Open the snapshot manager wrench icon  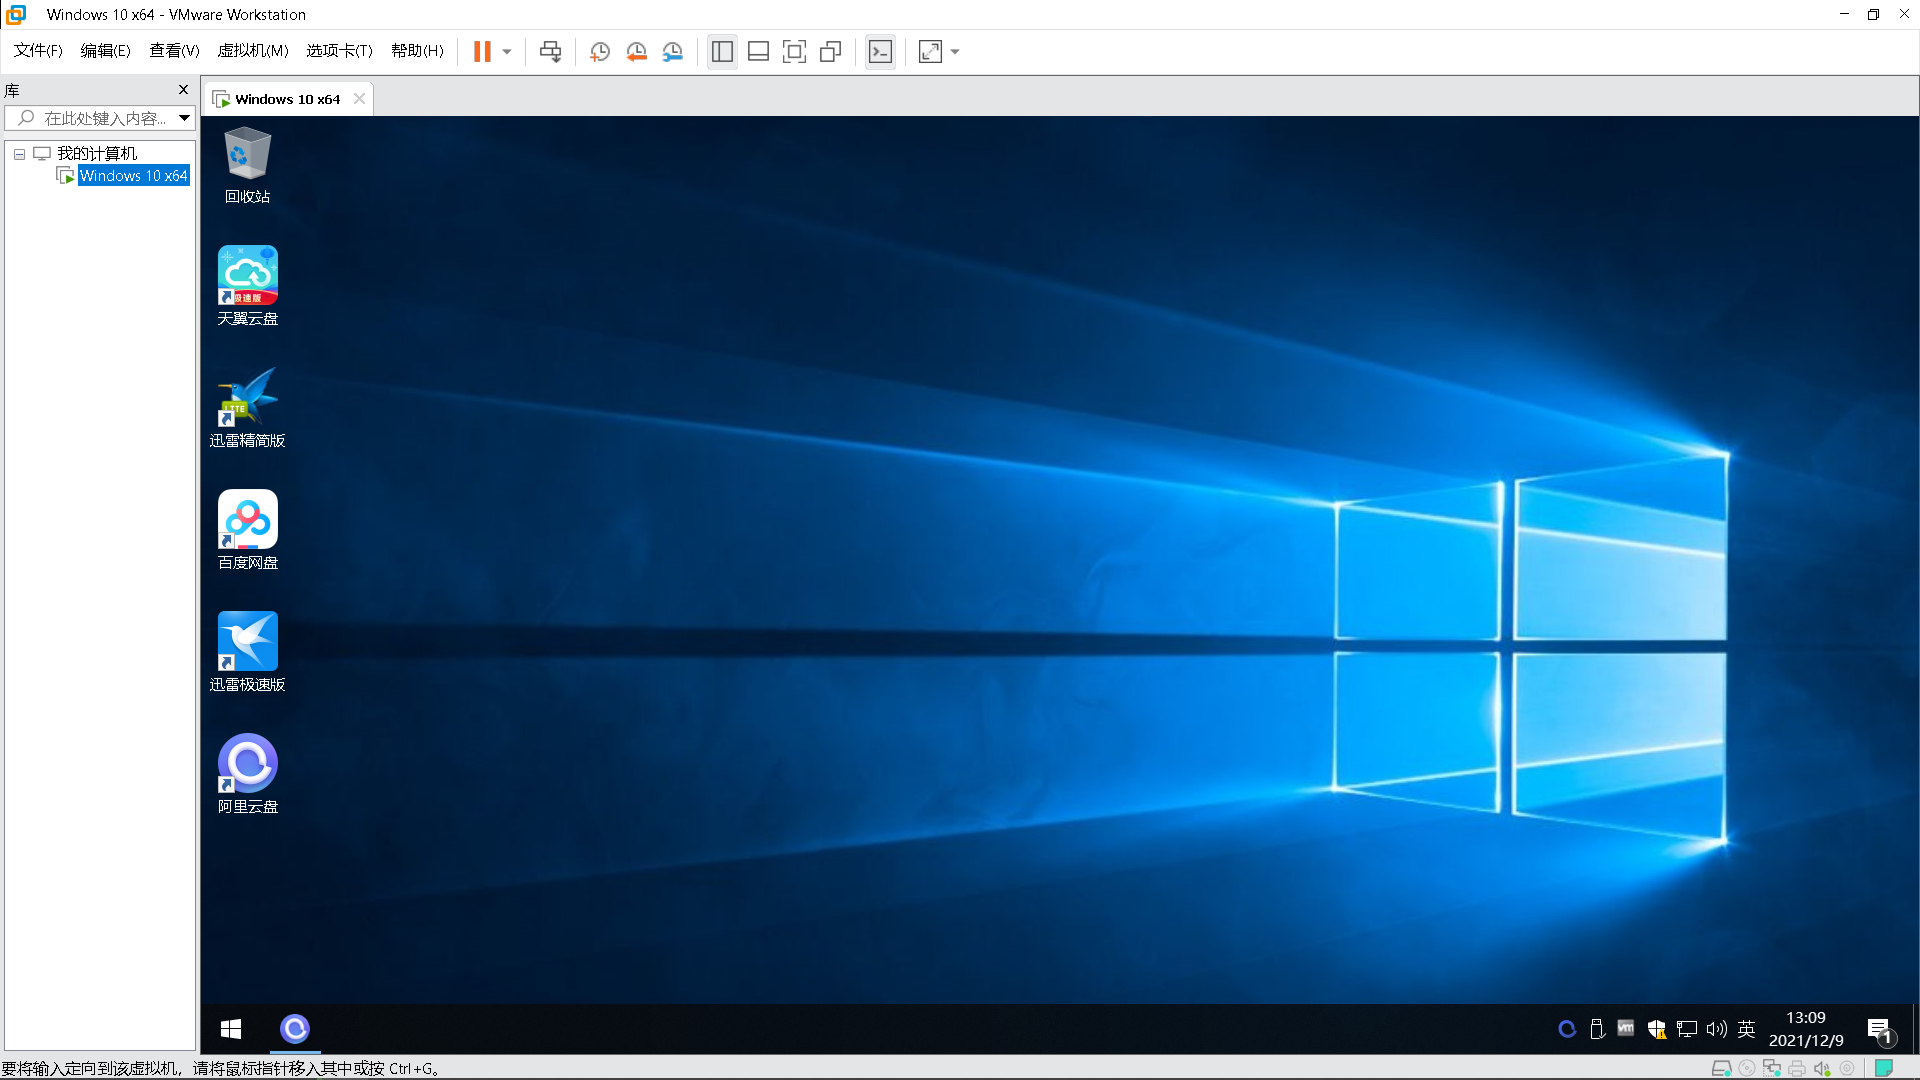point(673,52)
